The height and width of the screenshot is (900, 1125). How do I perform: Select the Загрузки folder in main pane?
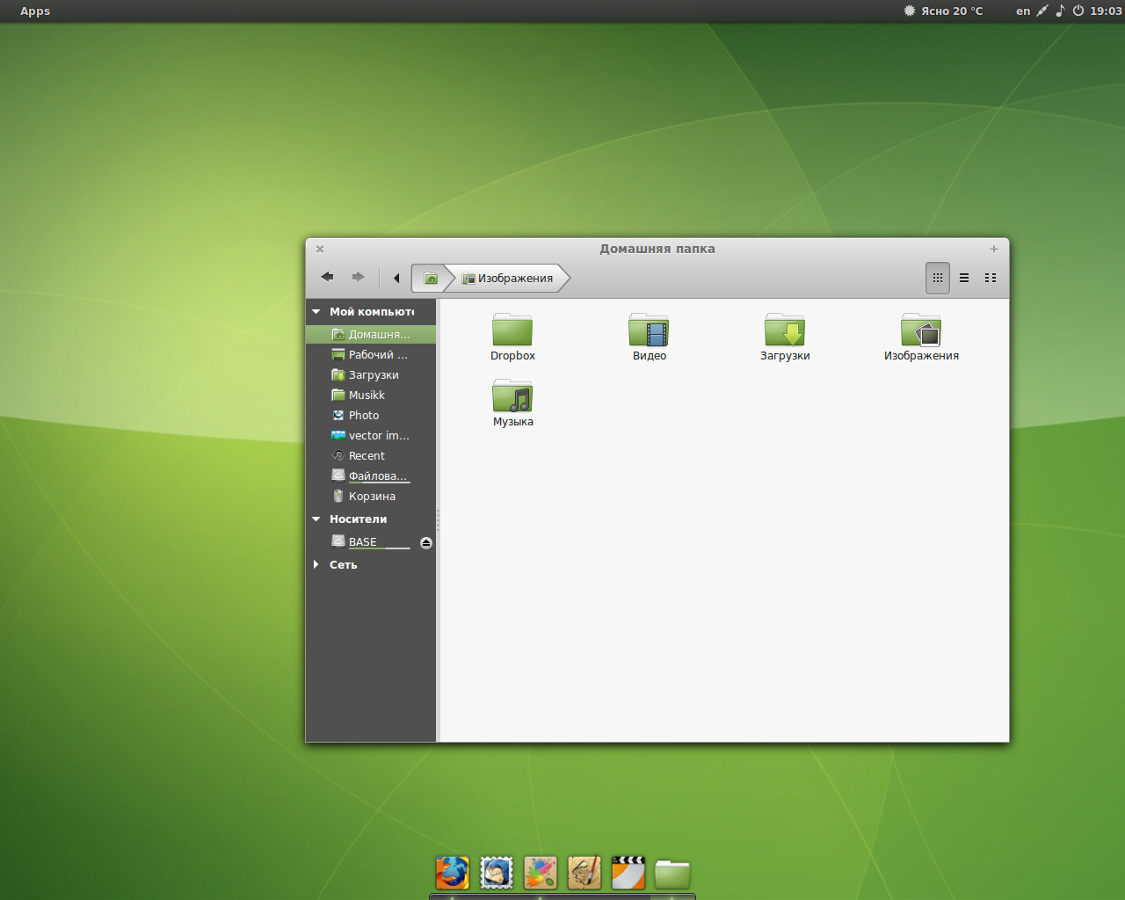point(785,337)
